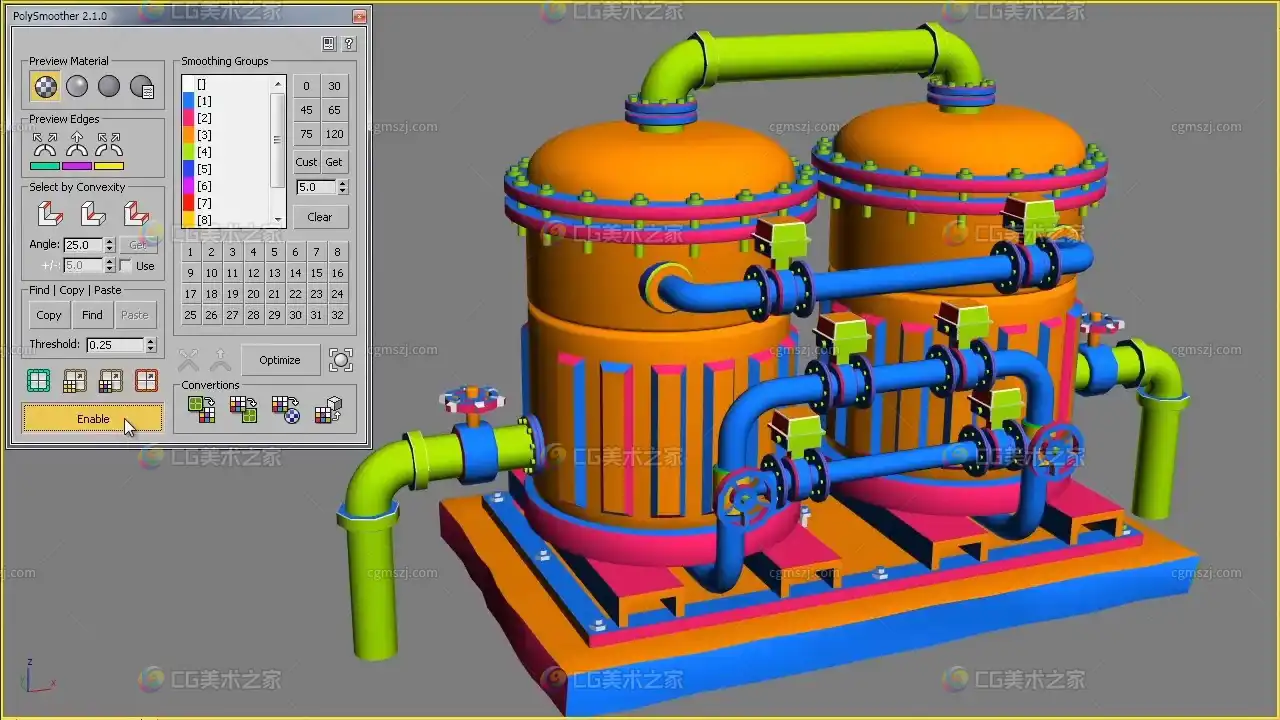
Task: Click the yellow Enable button
Action: [x=93, y=419]
